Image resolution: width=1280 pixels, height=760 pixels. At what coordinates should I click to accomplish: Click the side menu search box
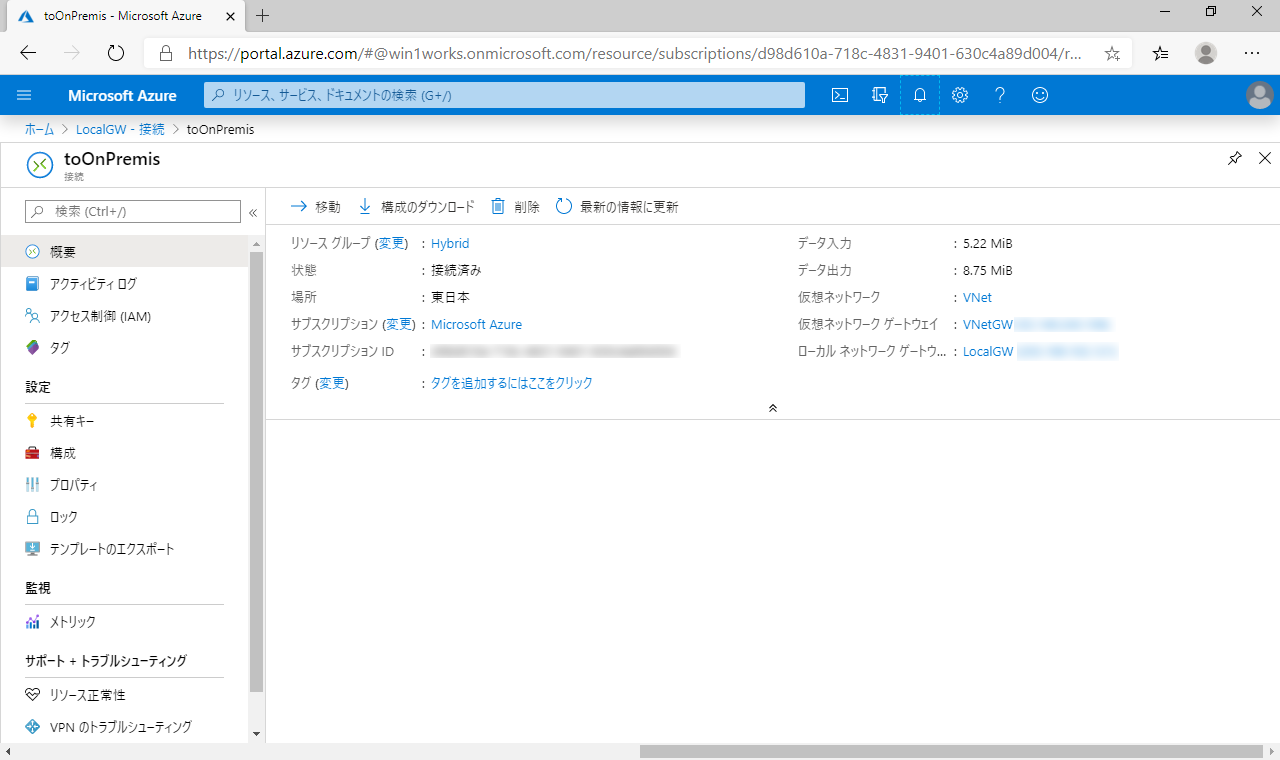pyautogui.click(x=133, y=211)
